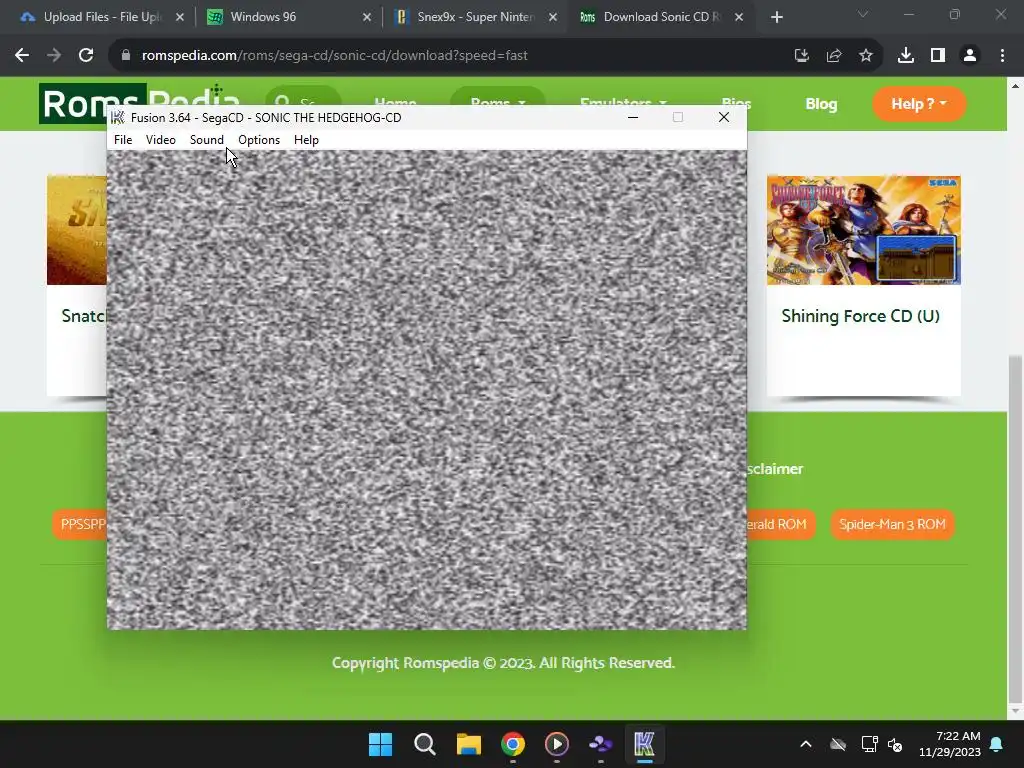Switch to the Upload Files browser tab
Screen dimensions: 1024x768
pyautogui.click(x=101, y=17)
